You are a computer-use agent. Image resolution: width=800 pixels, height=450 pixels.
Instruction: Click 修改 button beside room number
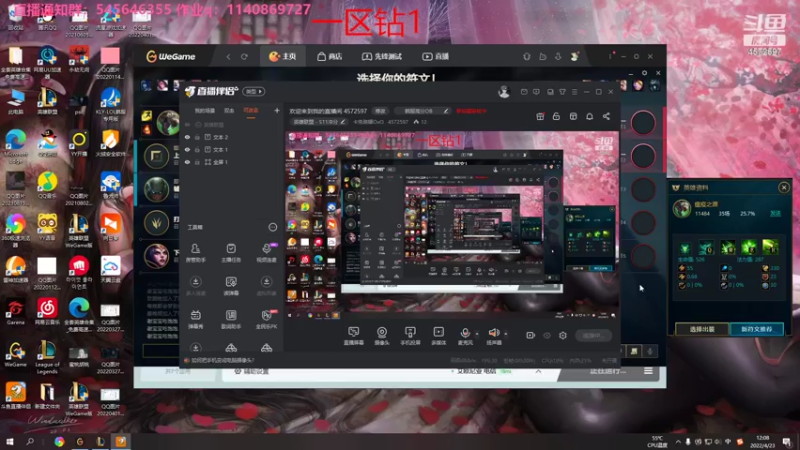coord(381,111)
